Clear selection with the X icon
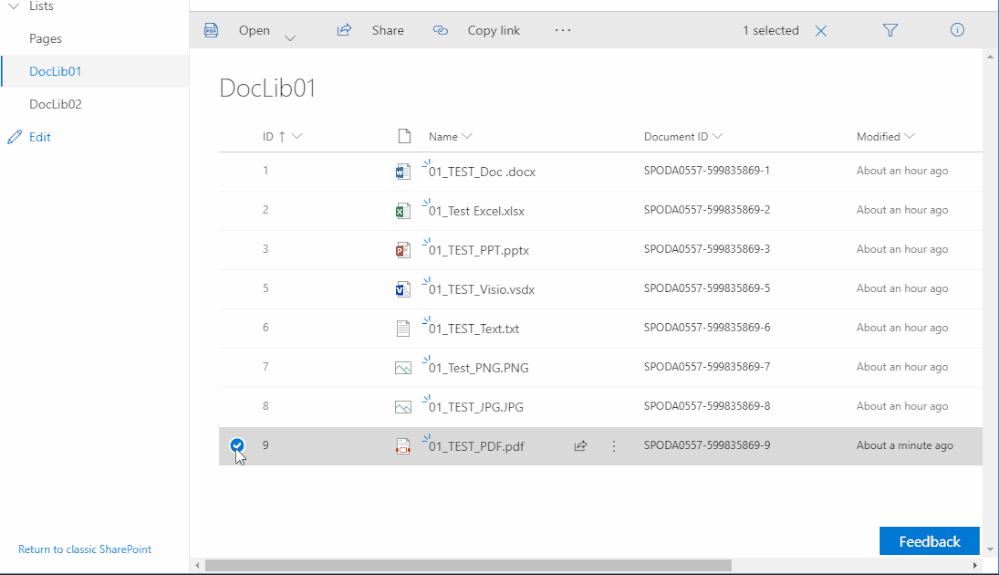 821,31
